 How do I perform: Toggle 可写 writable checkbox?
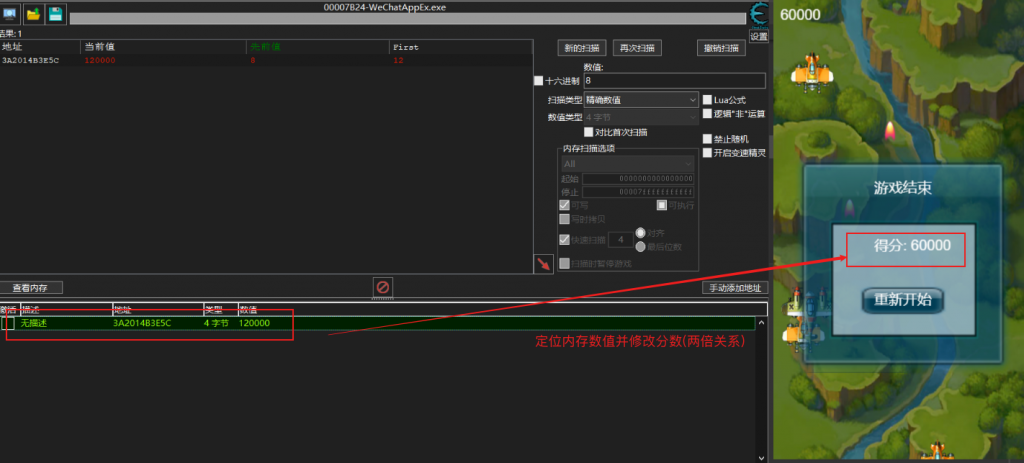point(564,205)
